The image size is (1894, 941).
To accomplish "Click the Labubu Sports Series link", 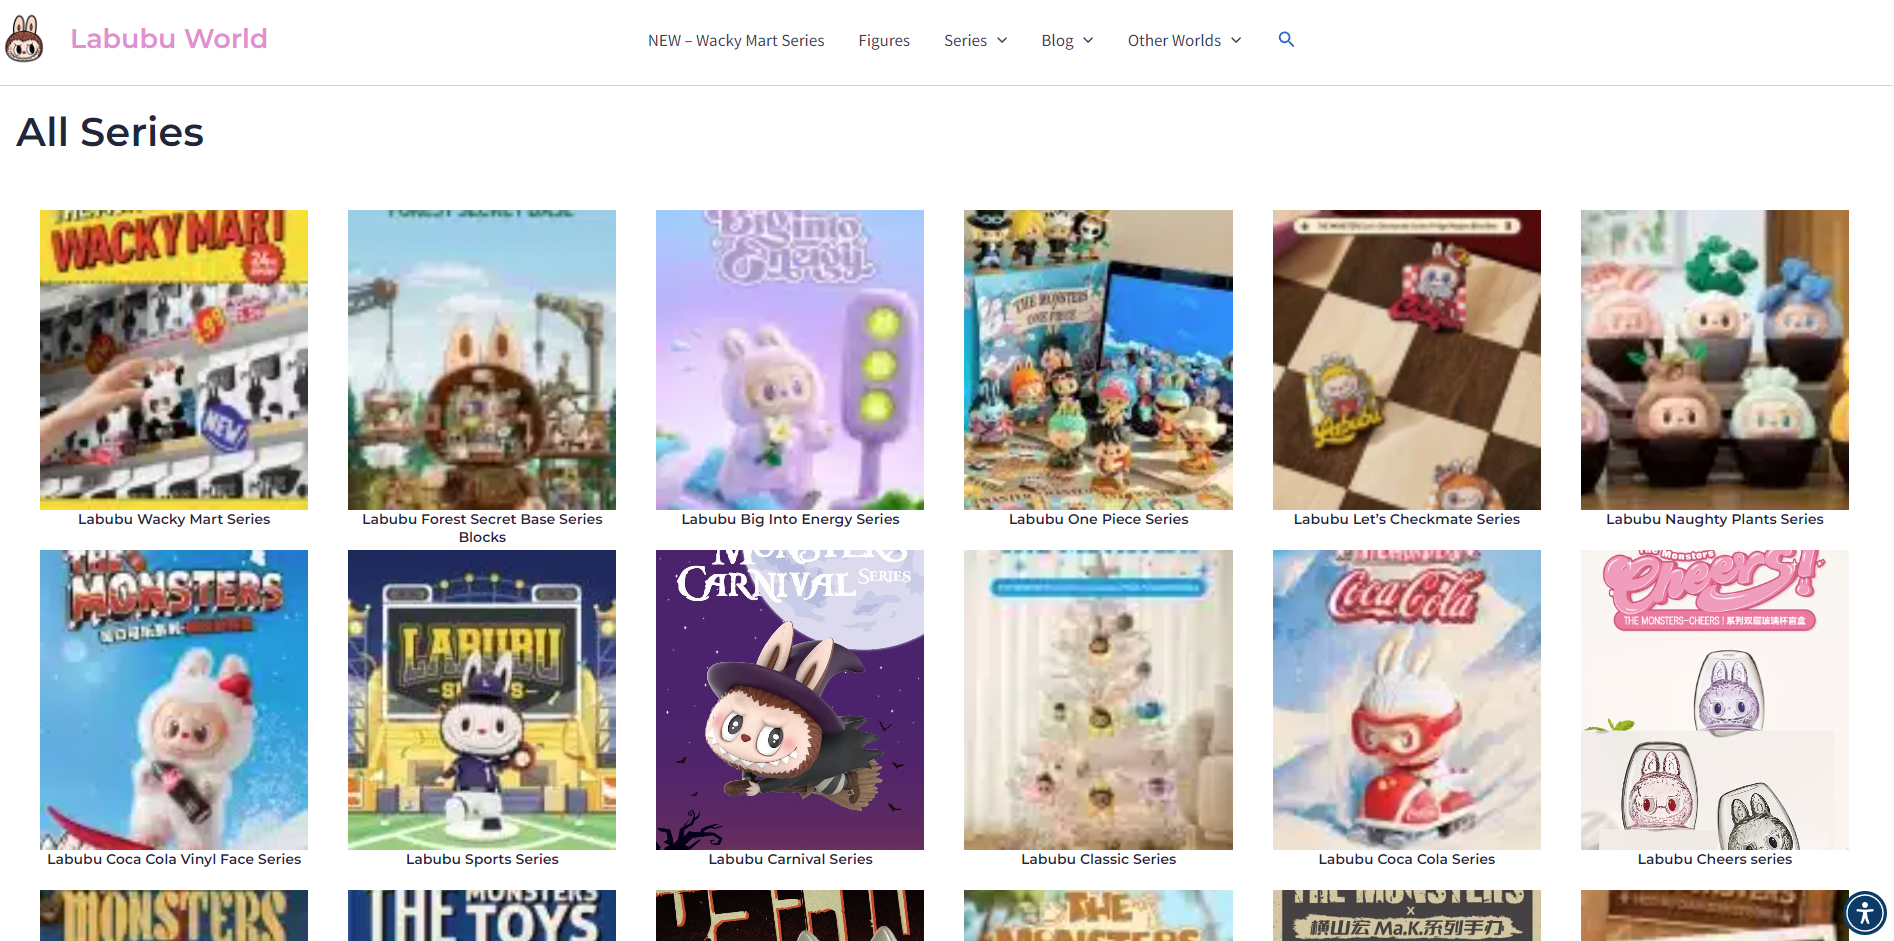I will [482, 859].
